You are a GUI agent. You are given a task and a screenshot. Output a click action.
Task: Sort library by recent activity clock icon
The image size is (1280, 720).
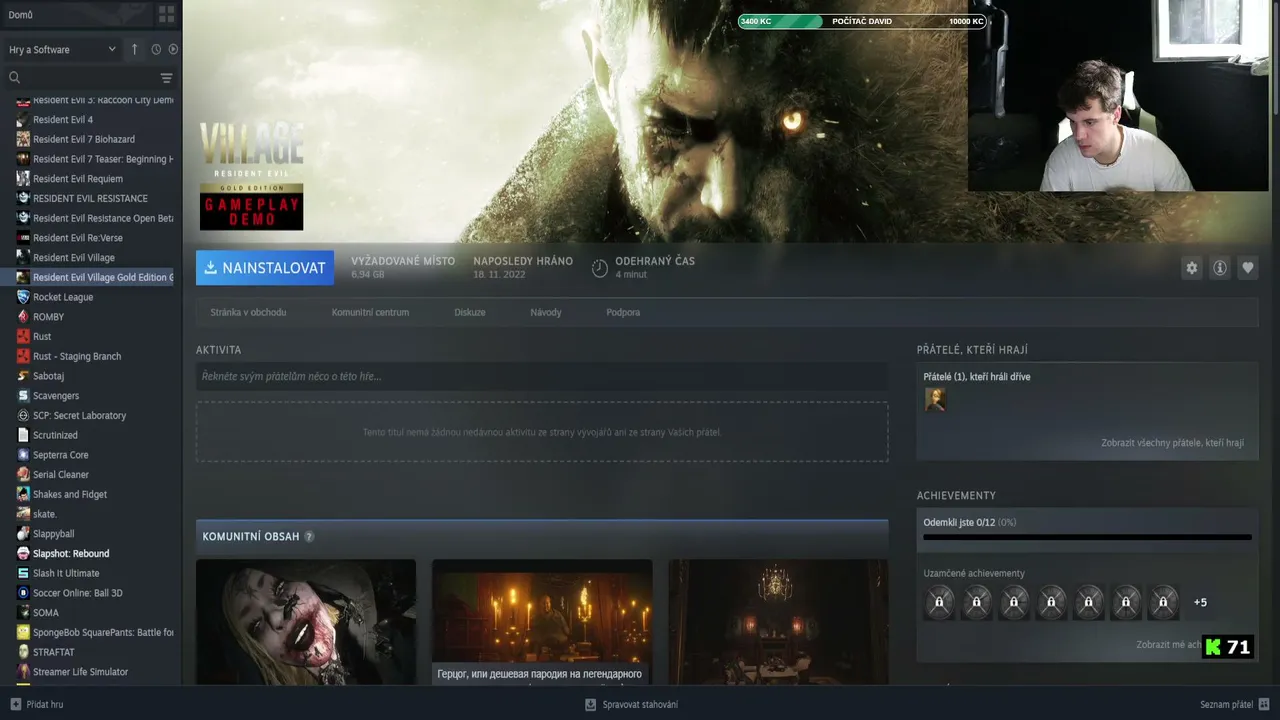pos(156,49)
